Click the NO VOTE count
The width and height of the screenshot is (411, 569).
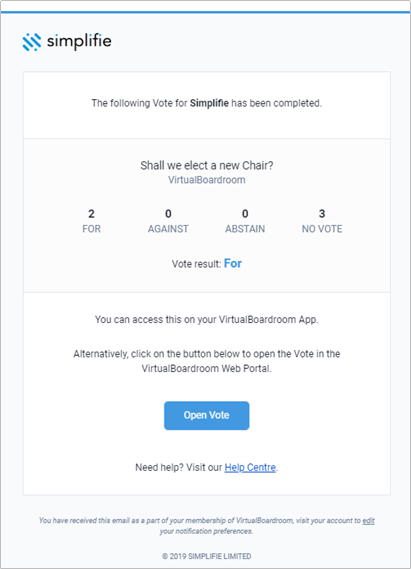(322, 214)
